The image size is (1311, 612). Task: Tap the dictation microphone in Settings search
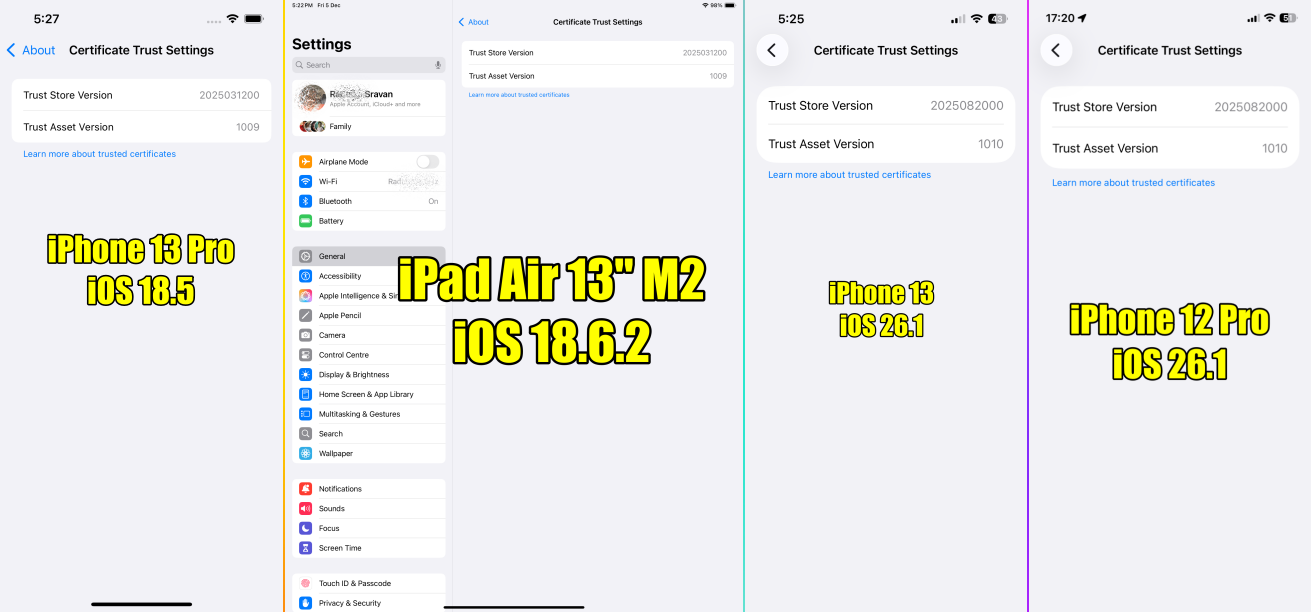point(437,65)
